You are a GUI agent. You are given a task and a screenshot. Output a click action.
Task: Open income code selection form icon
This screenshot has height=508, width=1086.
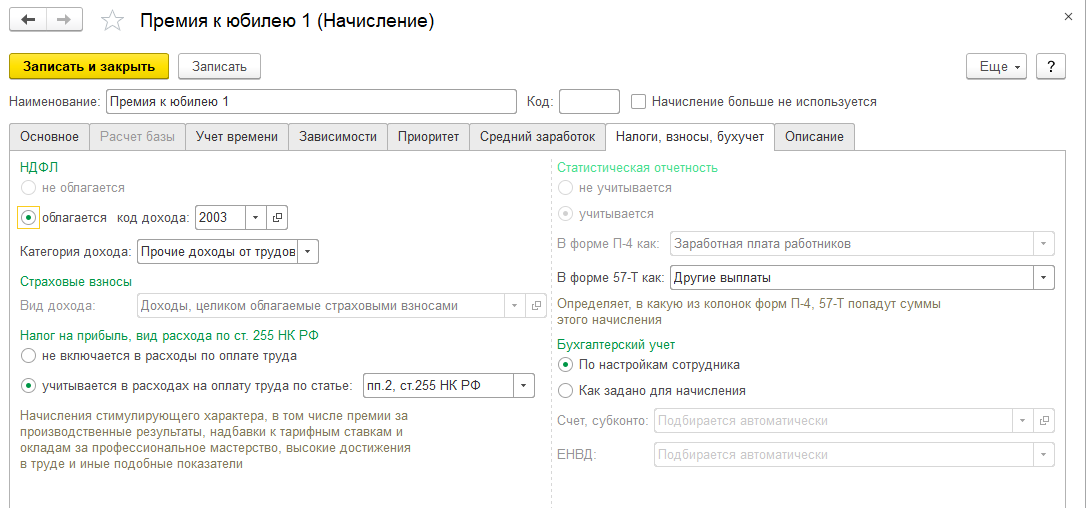tap(277, 217)
